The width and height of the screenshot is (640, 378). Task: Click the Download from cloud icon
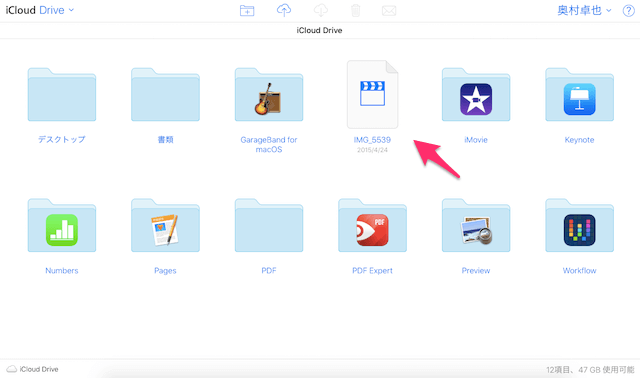tap(320, 10)
